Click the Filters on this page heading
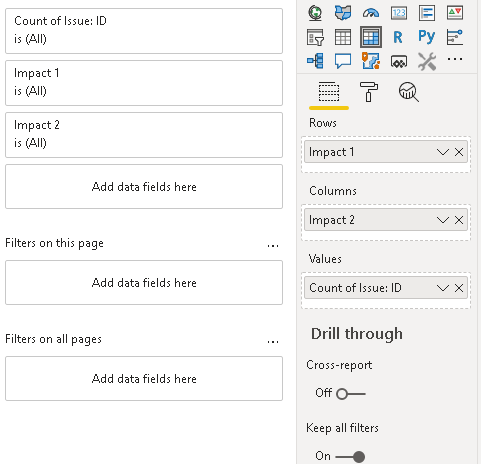 (x=54, y=243)
